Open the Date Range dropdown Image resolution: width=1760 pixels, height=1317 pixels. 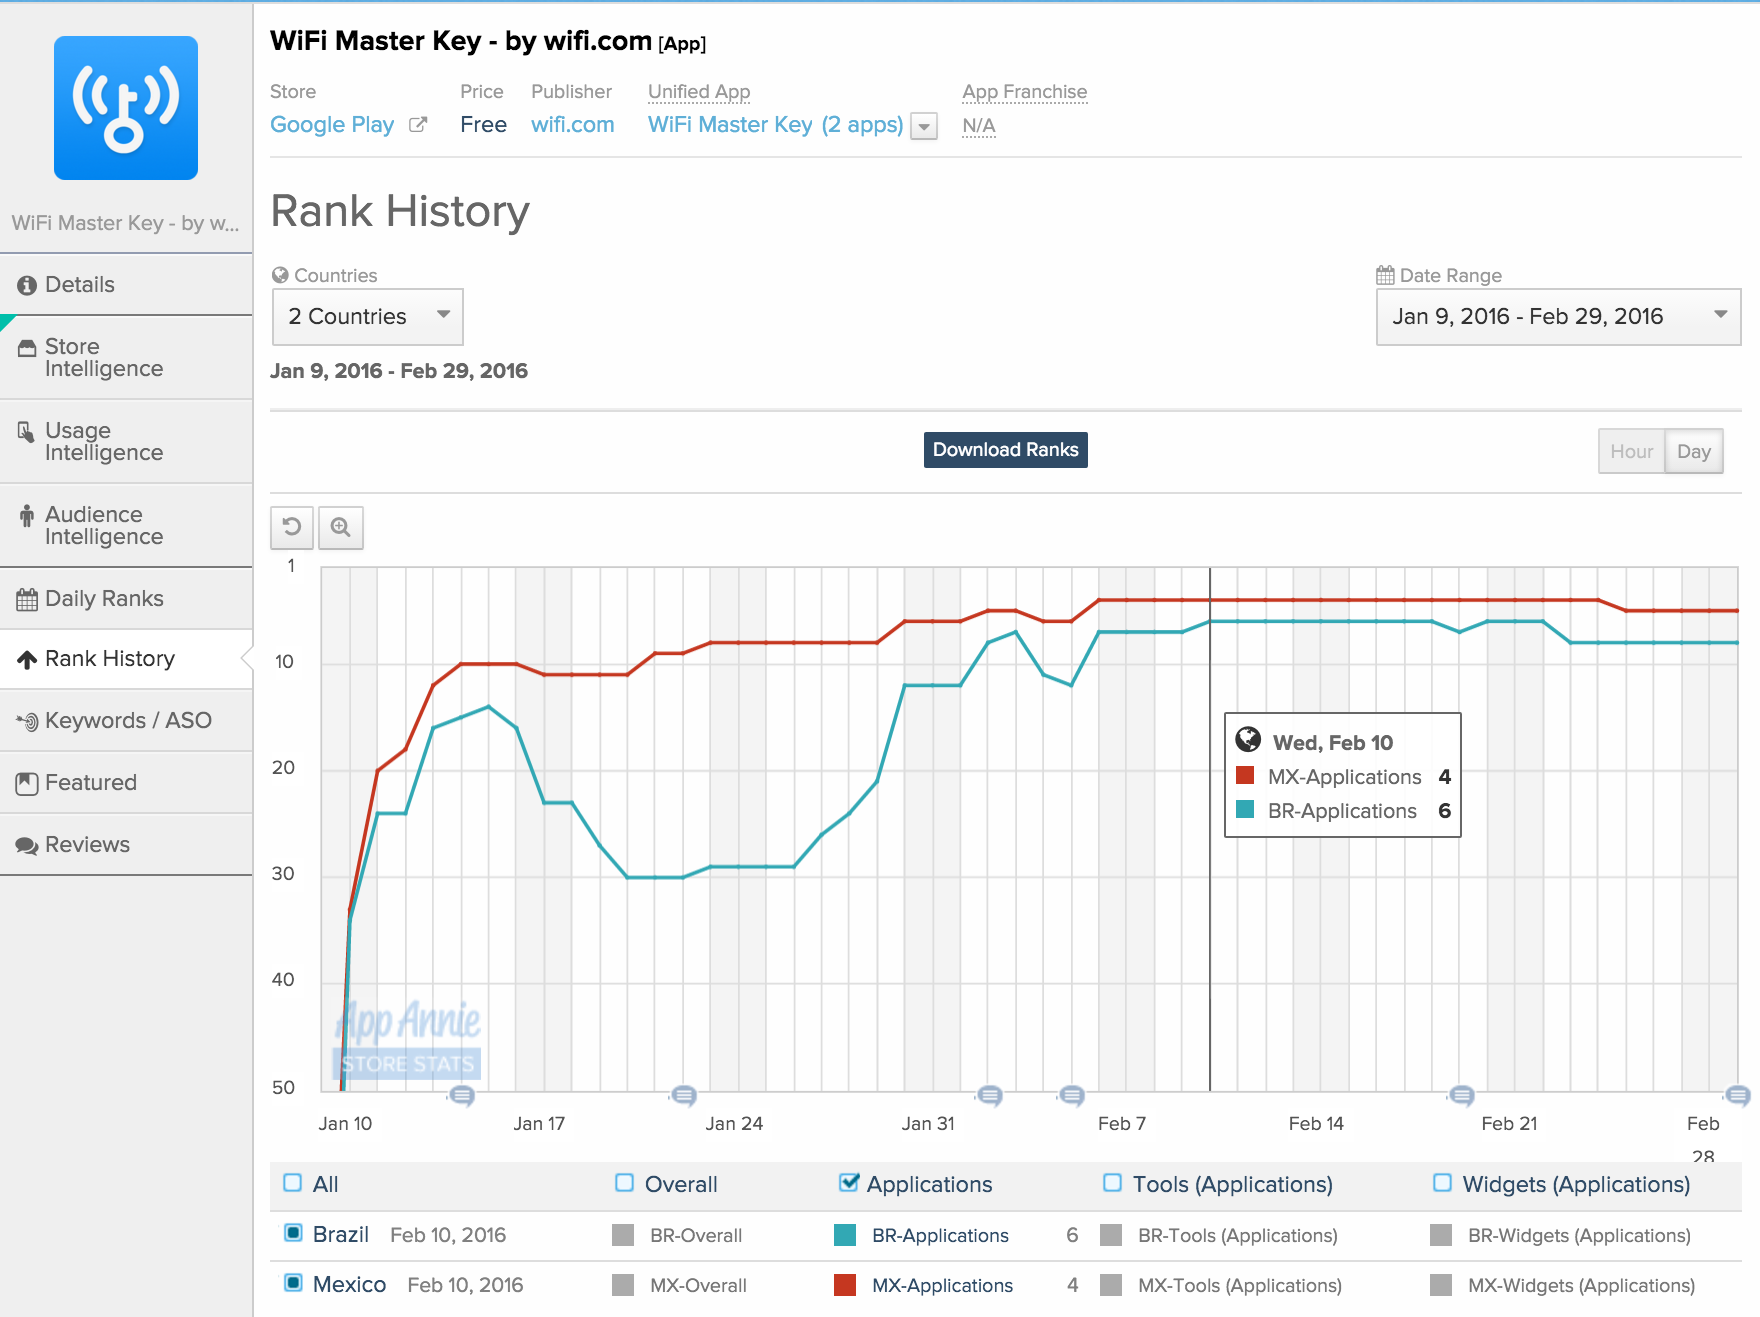[1558, 317]
